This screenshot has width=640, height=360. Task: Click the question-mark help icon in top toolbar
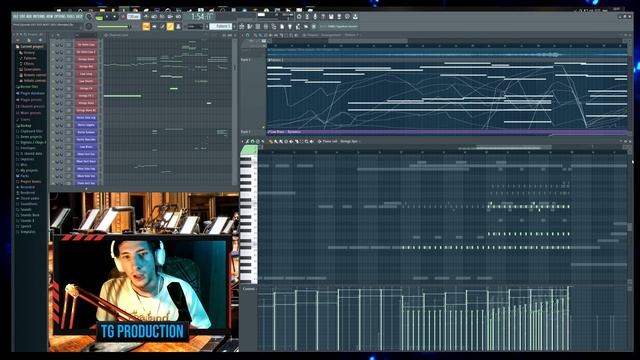point(323,17)
